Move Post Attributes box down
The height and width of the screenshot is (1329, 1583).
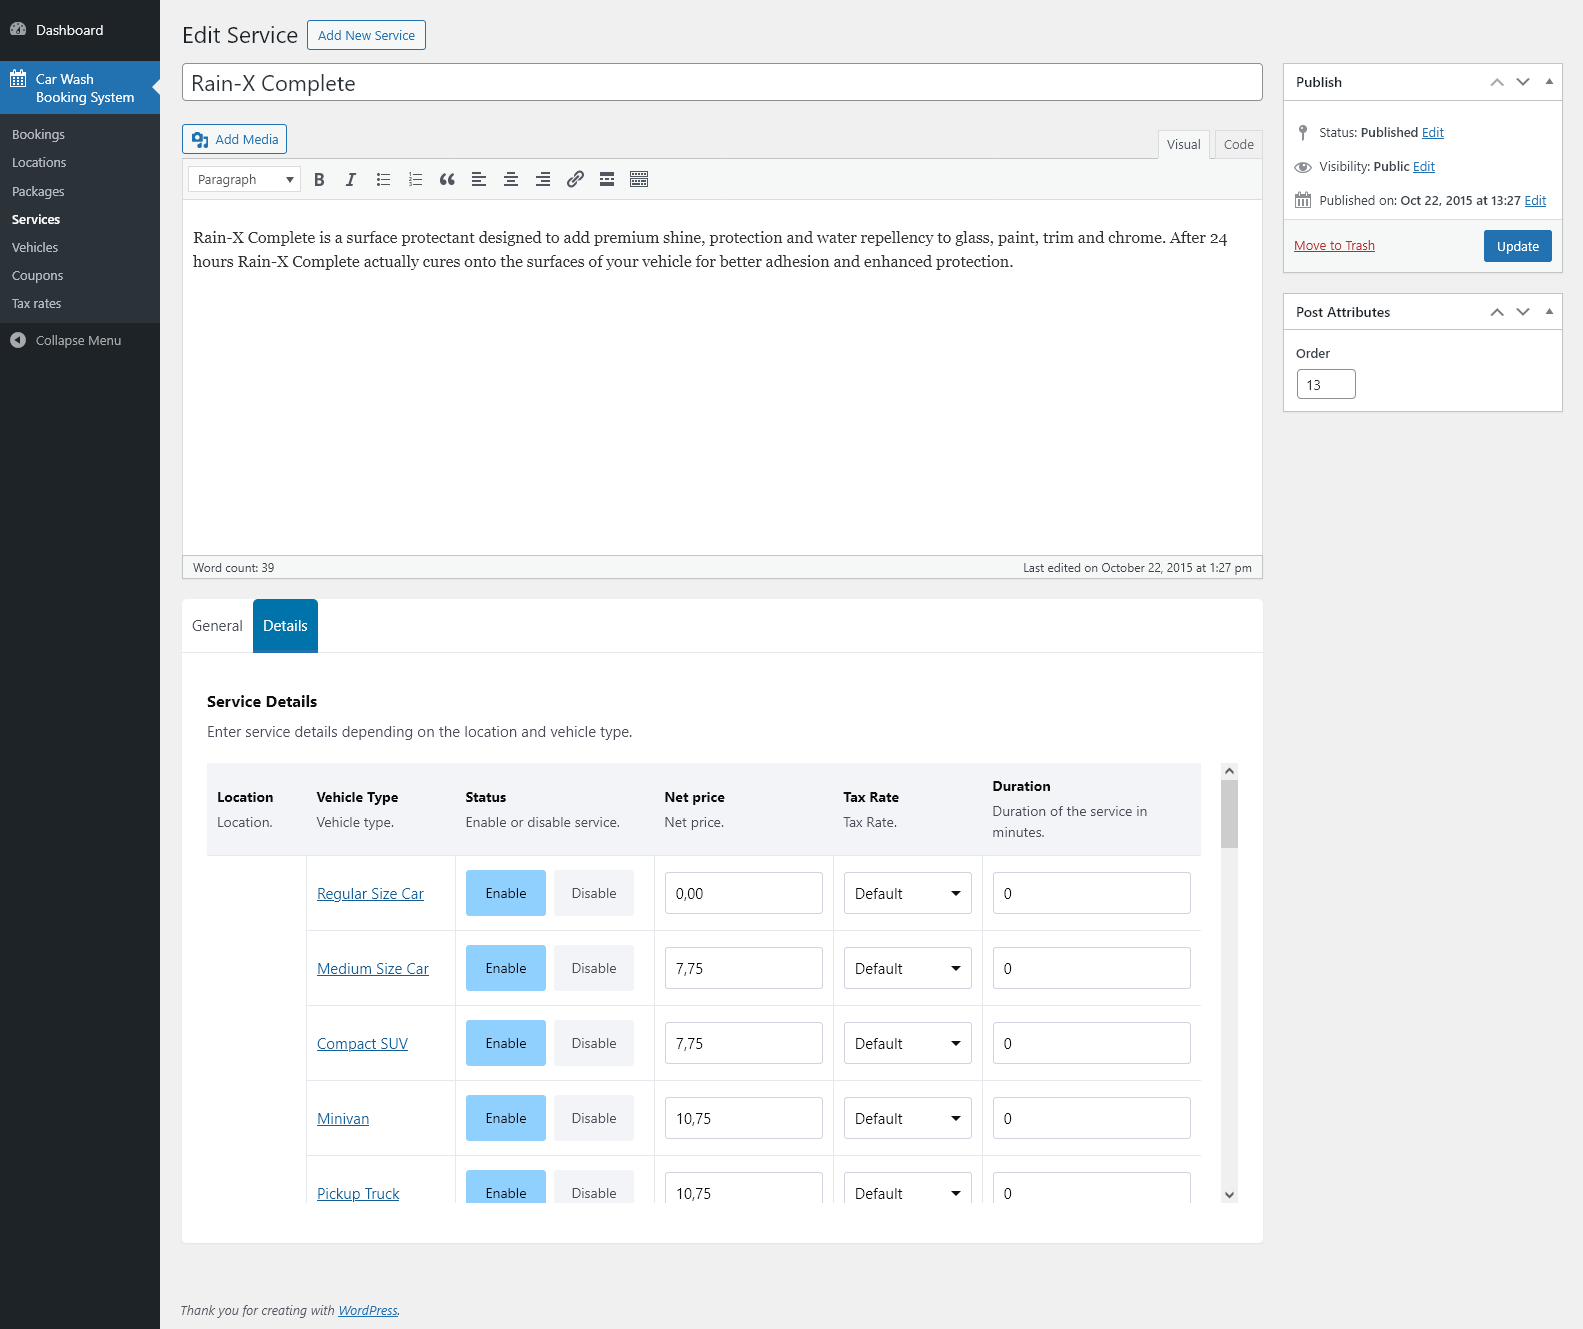1523,312
